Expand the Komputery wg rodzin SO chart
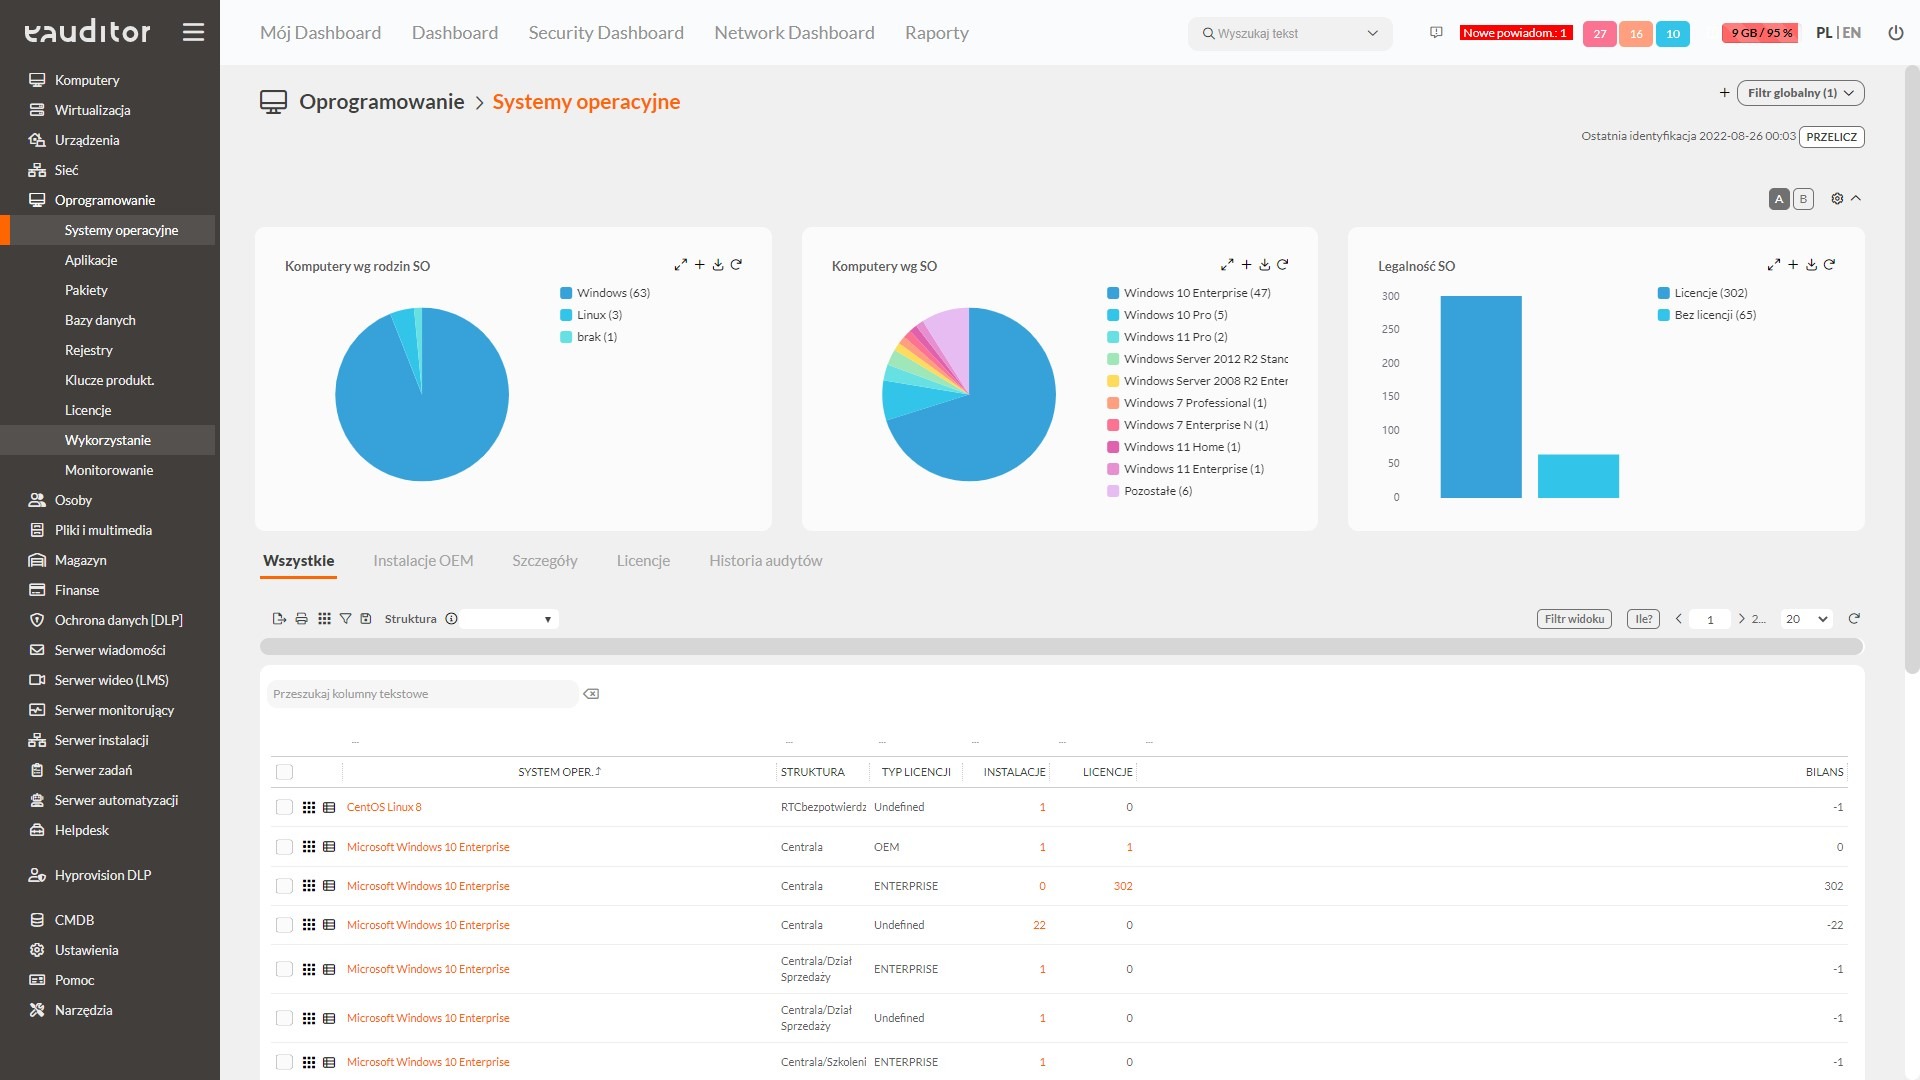The height and width of the screenshot is (1080, 1920). pos(680,265)
